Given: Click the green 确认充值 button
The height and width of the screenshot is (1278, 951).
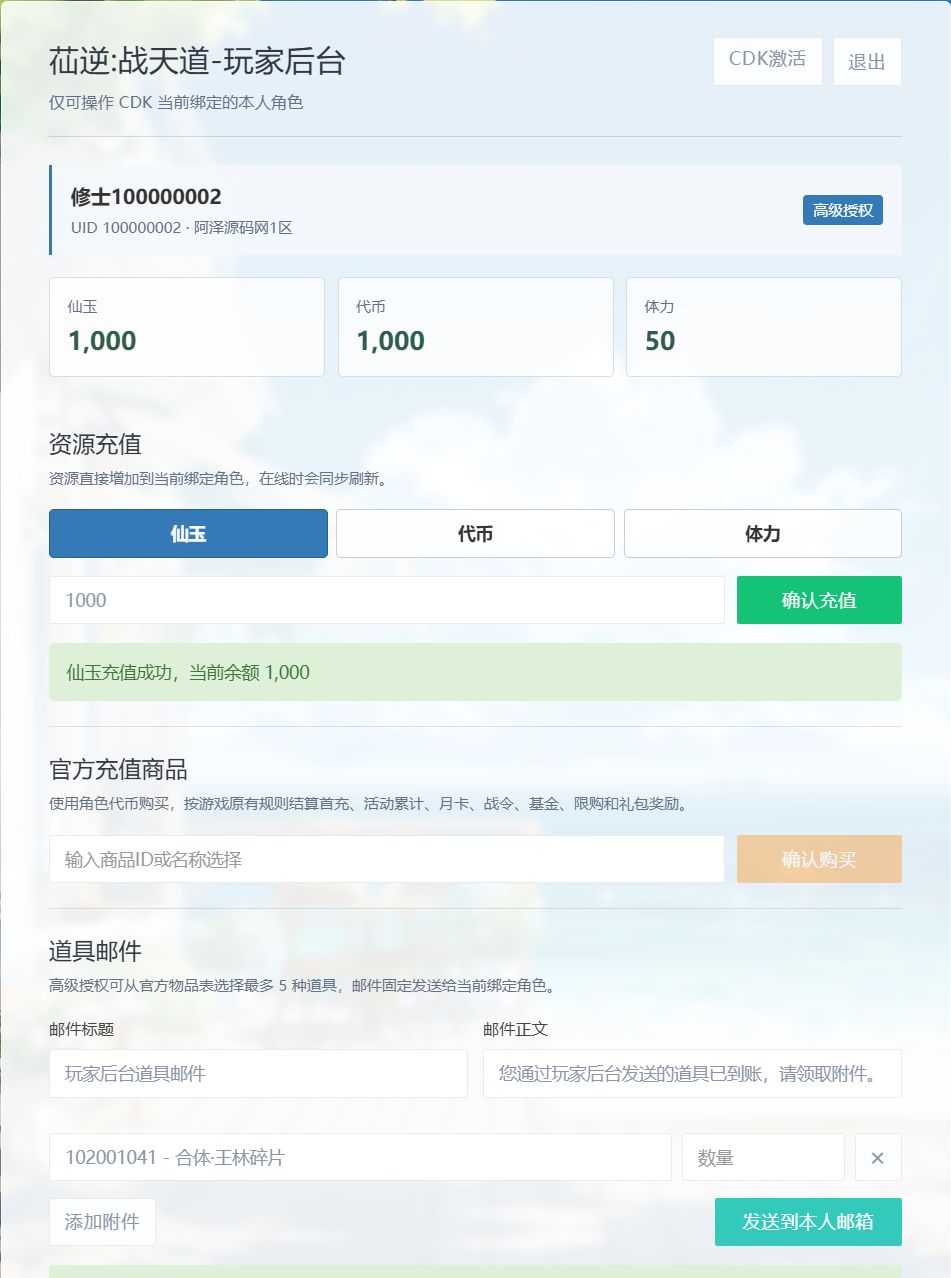Looking at the screenshot, I should (x=819, y=600).
